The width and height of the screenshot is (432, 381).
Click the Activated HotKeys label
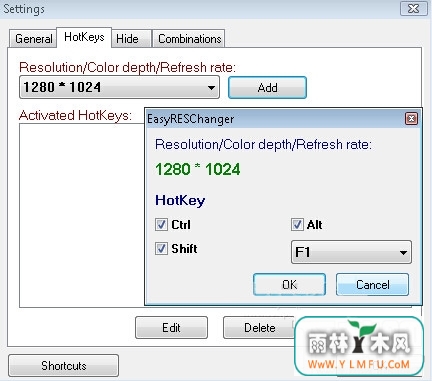75,115
